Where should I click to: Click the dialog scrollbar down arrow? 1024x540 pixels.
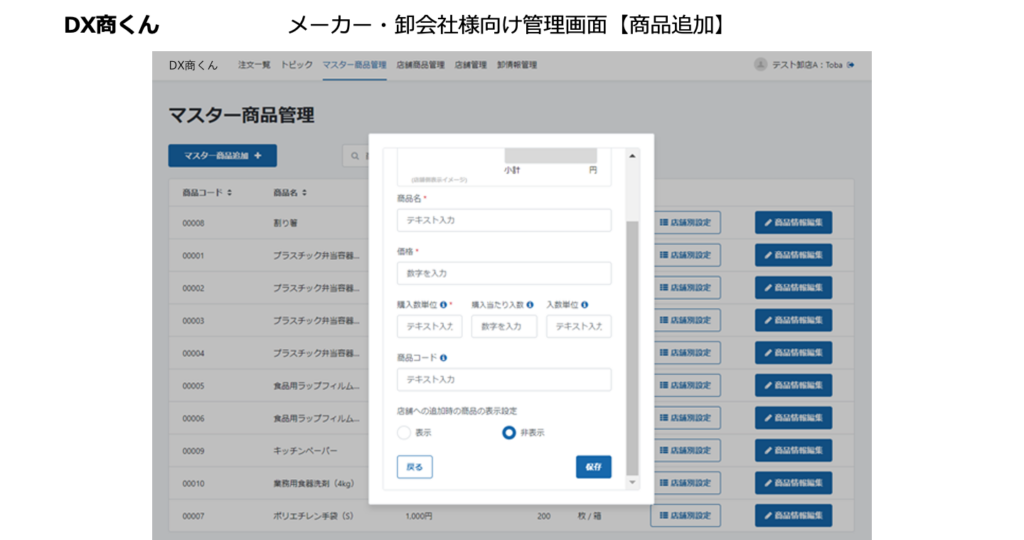[632, 481]
